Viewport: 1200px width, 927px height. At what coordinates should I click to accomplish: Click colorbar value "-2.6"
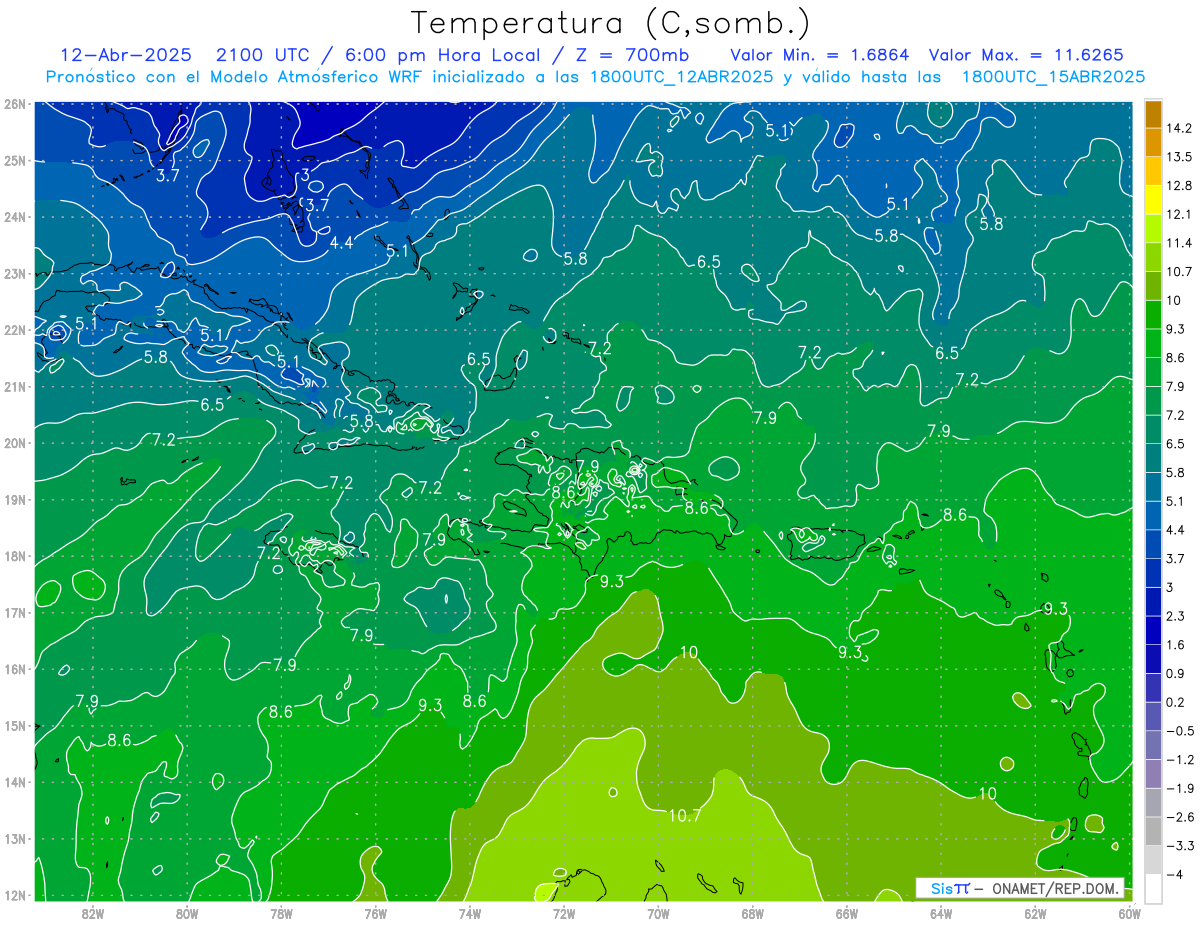click(x=1179, y=817)
